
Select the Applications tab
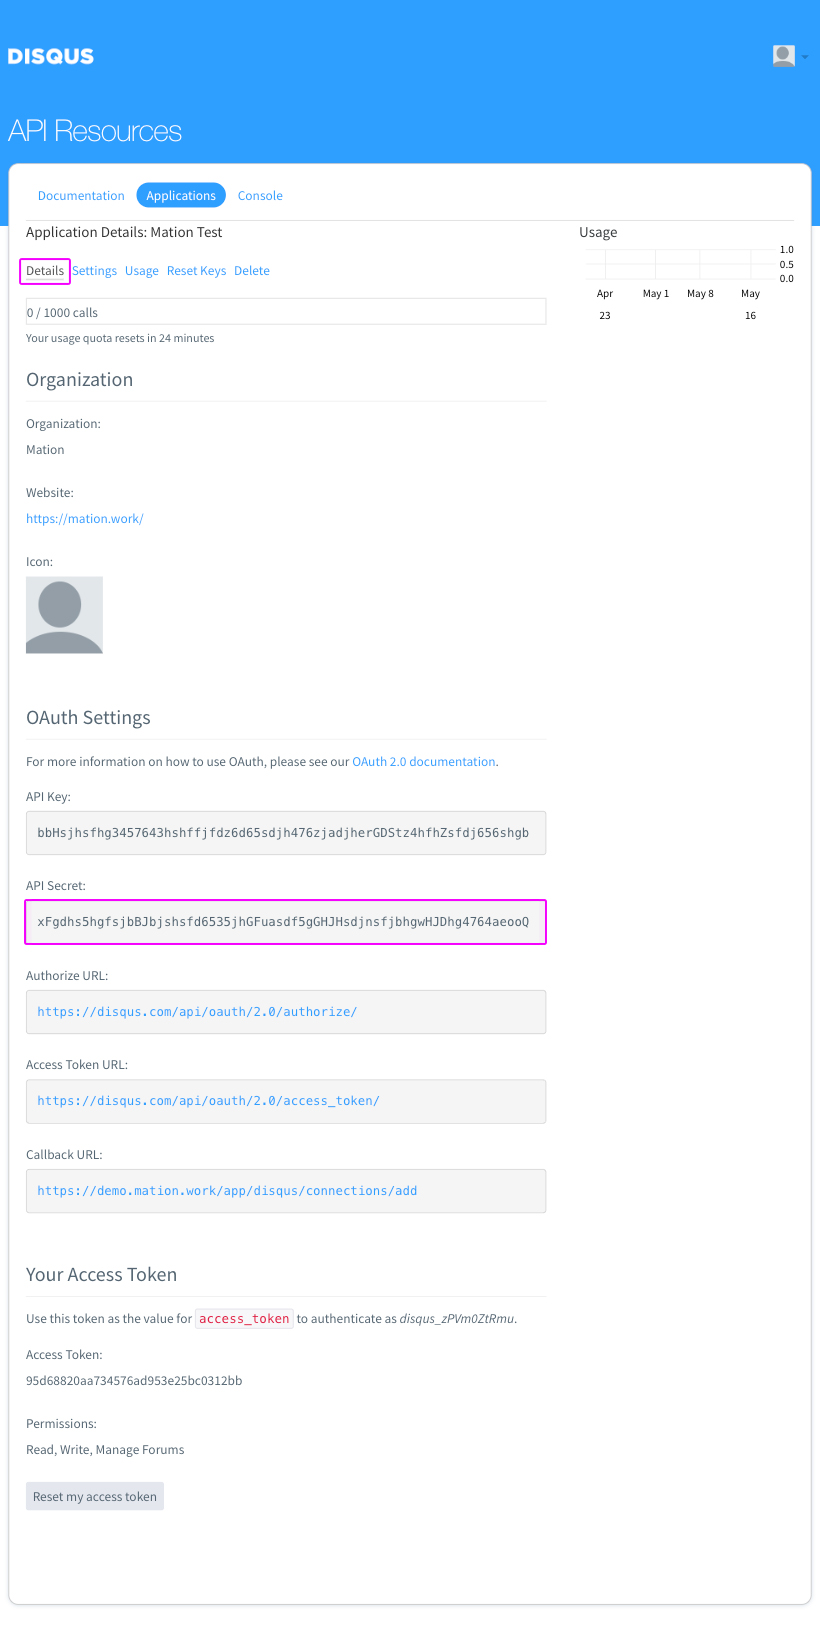[x=181, y=196]
